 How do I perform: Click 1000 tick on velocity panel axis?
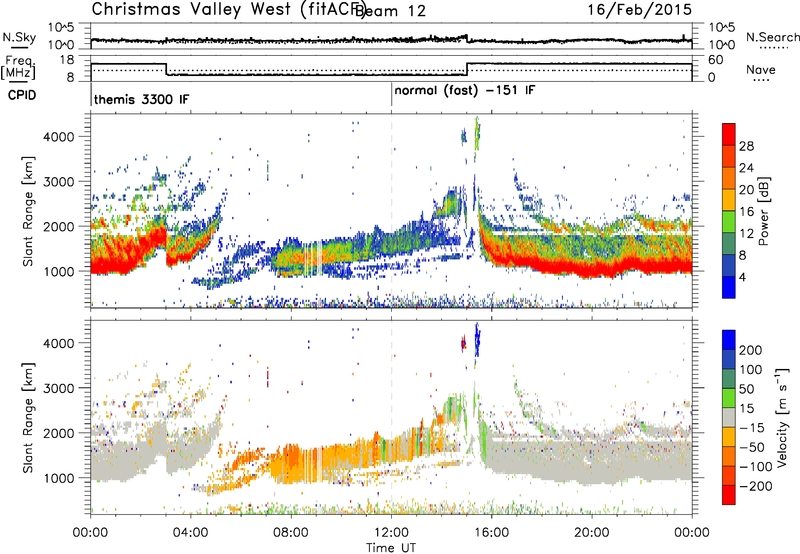click(58, 478)
